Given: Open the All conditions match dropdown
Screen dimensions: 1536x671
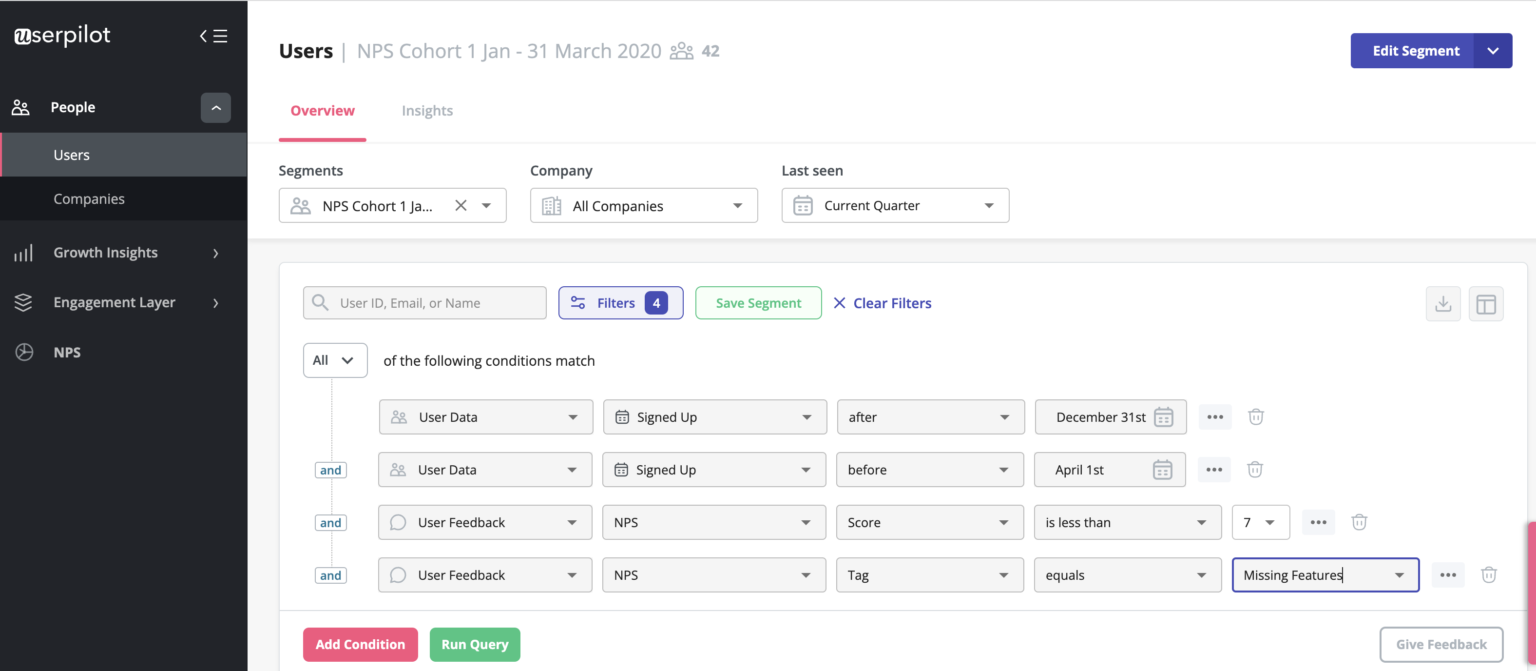Looking at the screenshot, I should coord(334,360).
